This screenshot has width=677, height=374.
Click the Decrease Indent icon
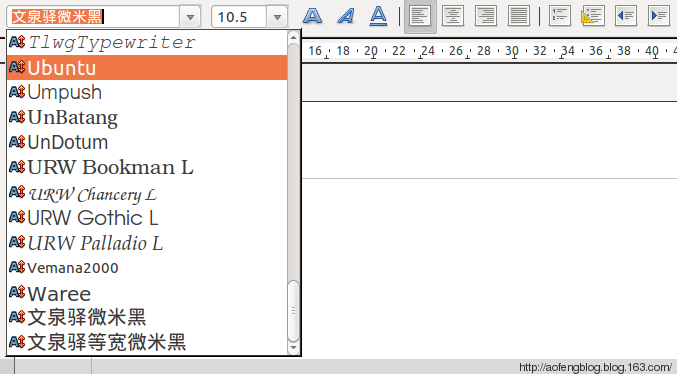626,16
